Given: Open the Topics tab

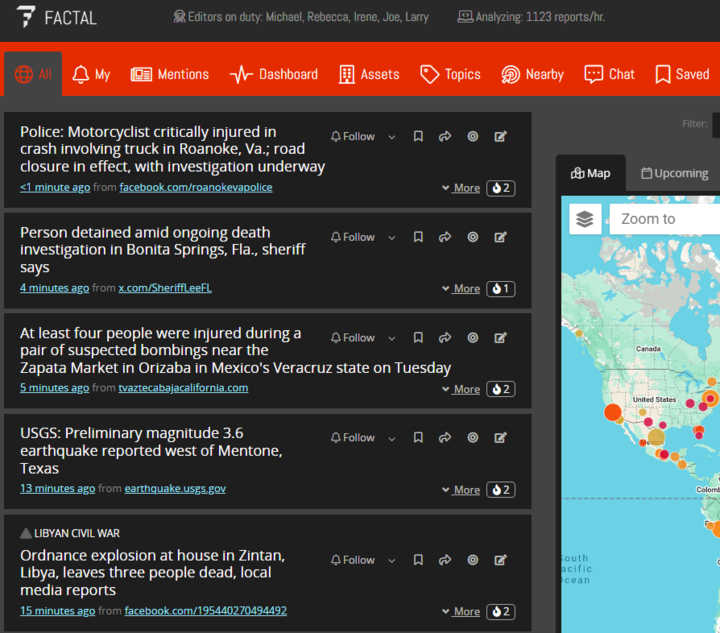Looking at the screenshot, I should click(450, 74).
